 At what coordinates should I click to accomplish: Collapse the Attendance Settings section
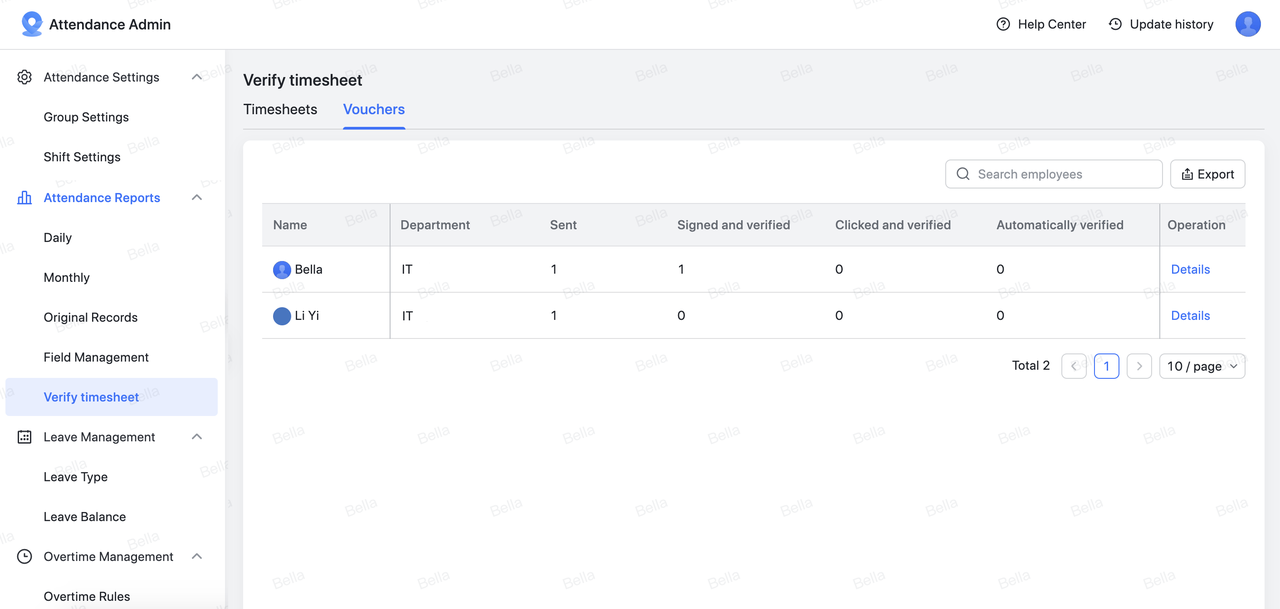tap(197, 77)
